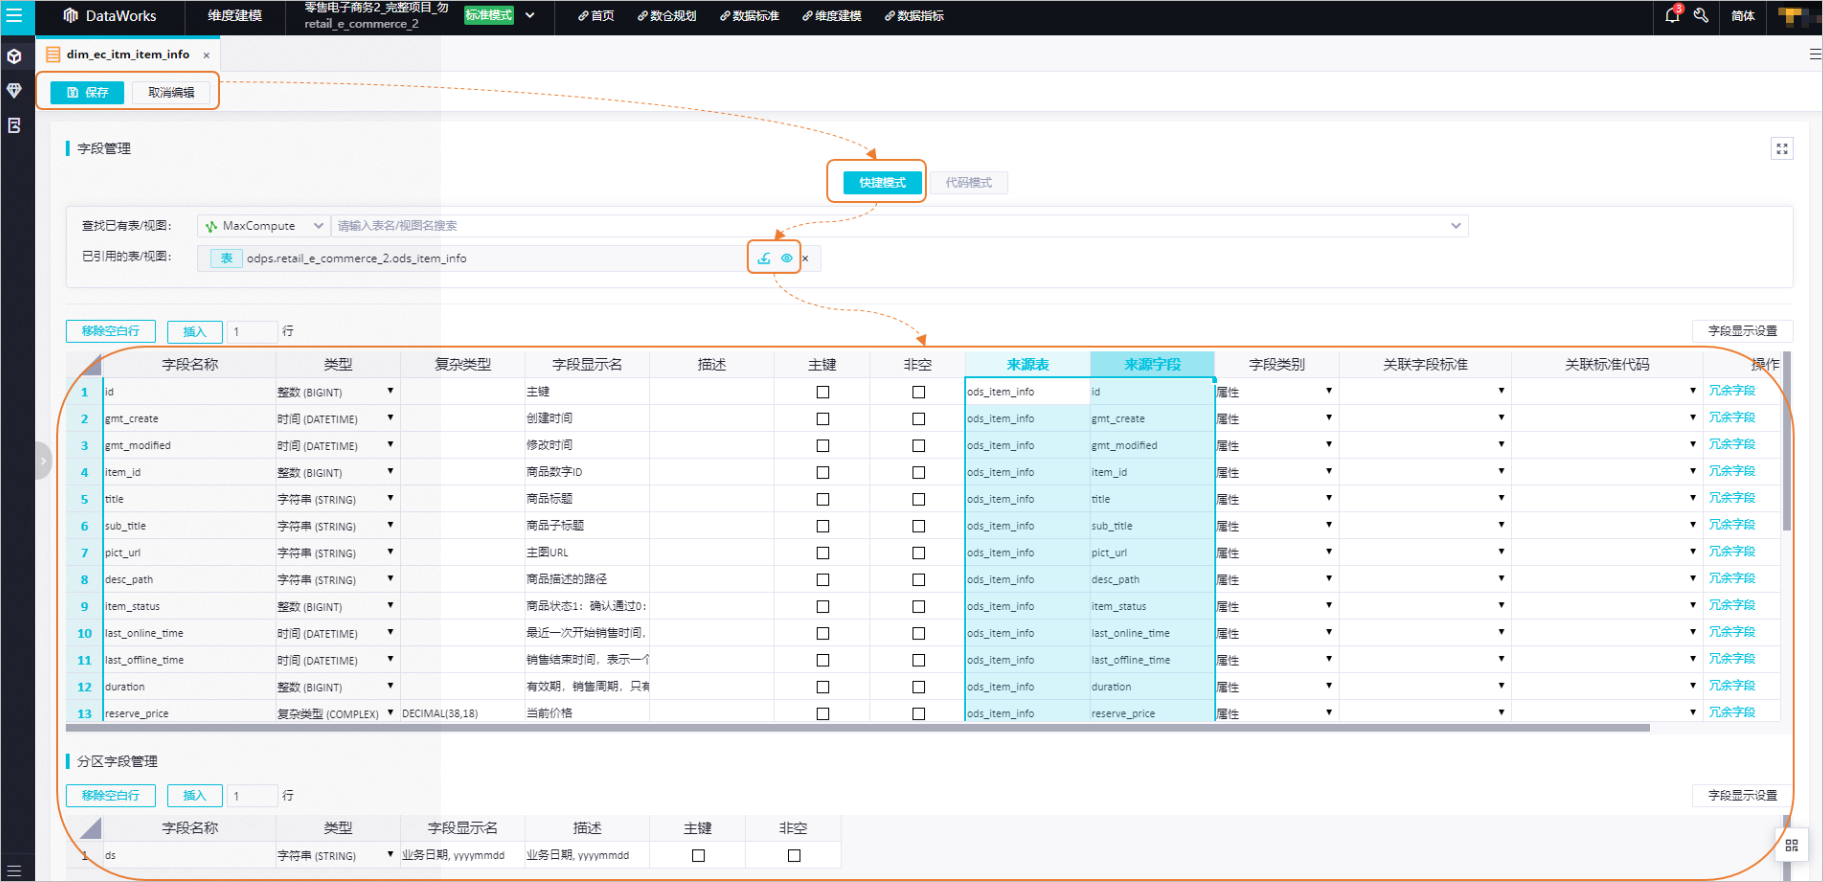The width and height of the screenshot is (1823, 882).
Task: Click the DataWorks logo
Action: 110,16
